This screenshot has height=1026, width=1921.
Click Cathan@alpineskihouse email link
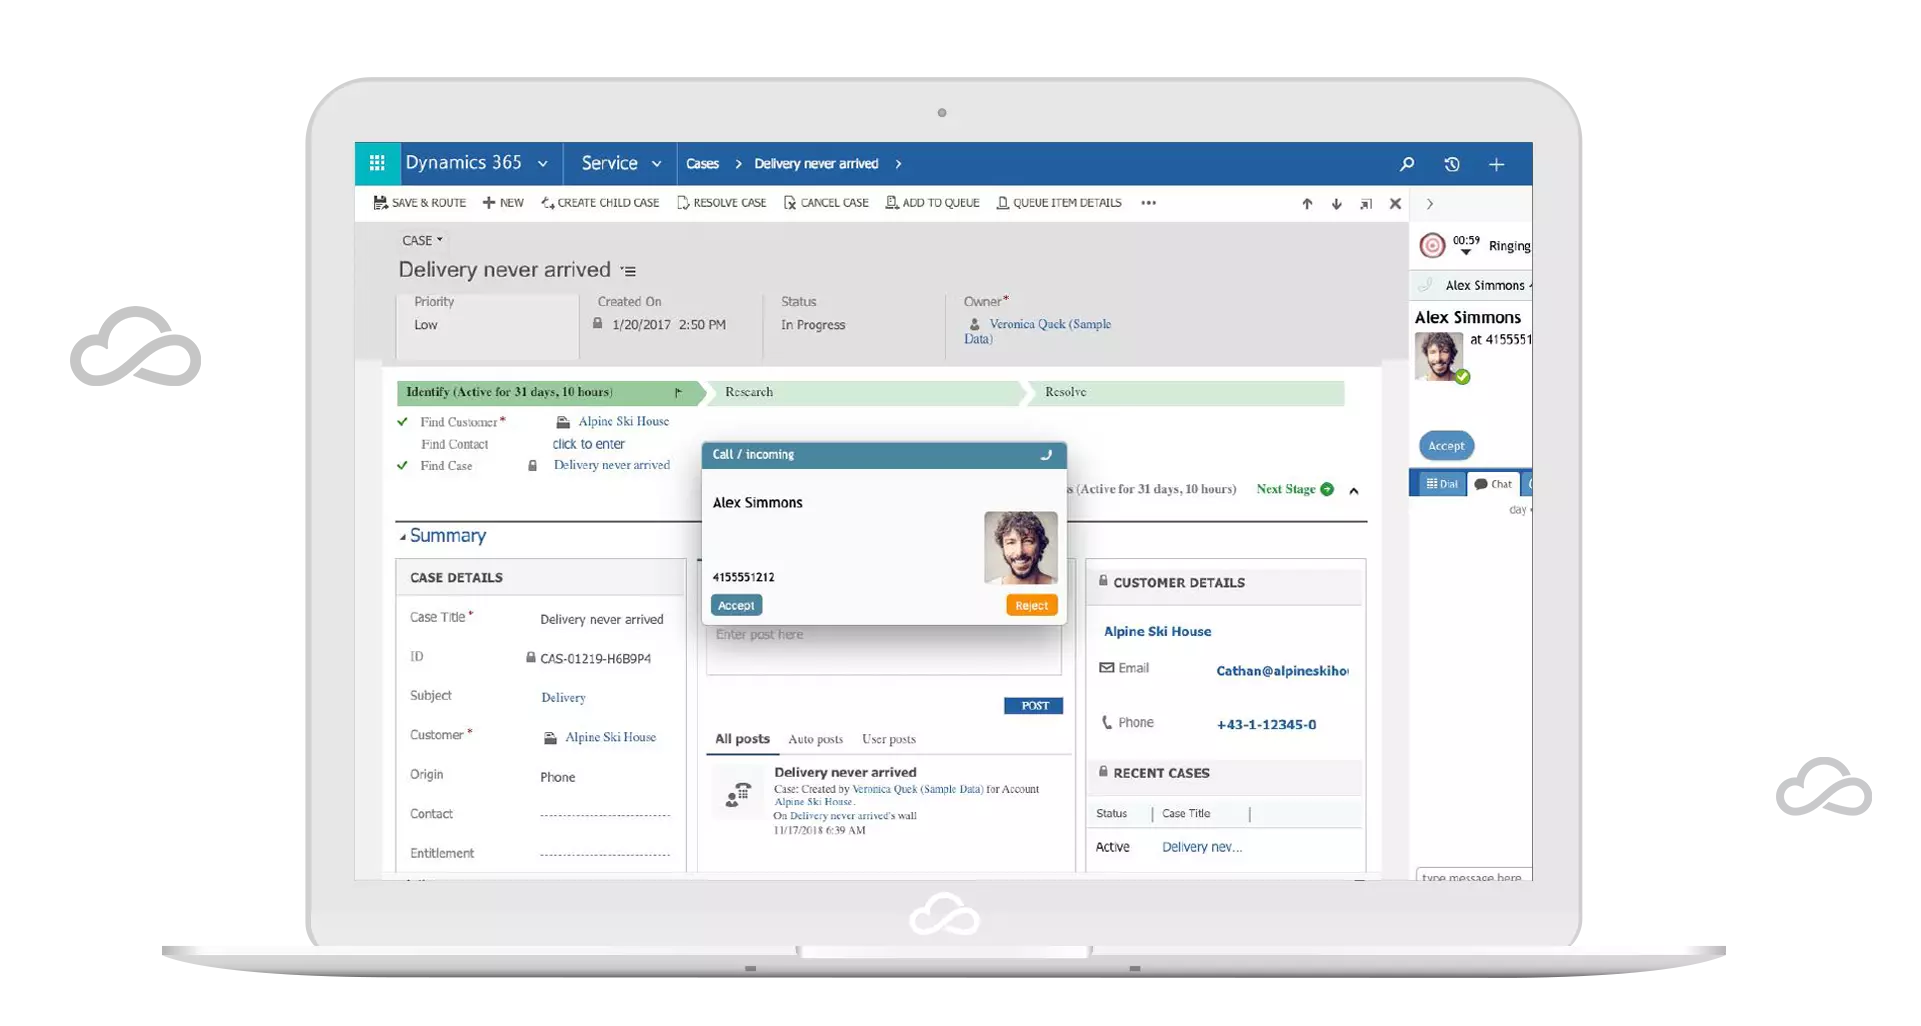[x=1282, y=671]
